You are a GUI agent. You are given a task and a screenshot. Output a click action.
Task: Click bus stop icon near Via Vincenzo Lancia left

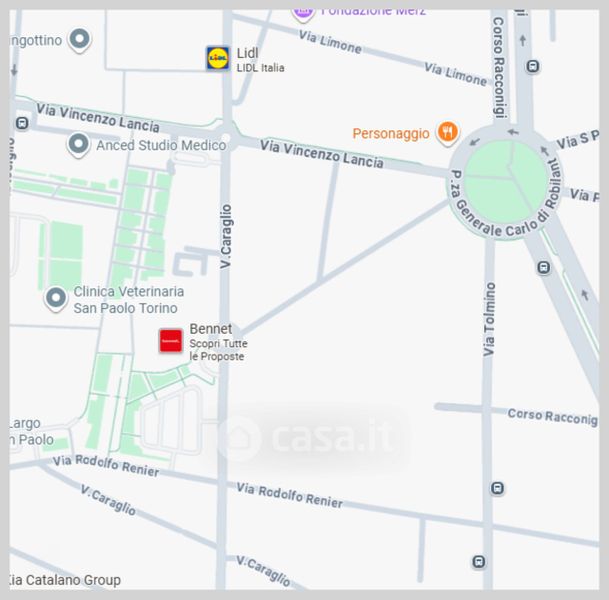(22, 123)
